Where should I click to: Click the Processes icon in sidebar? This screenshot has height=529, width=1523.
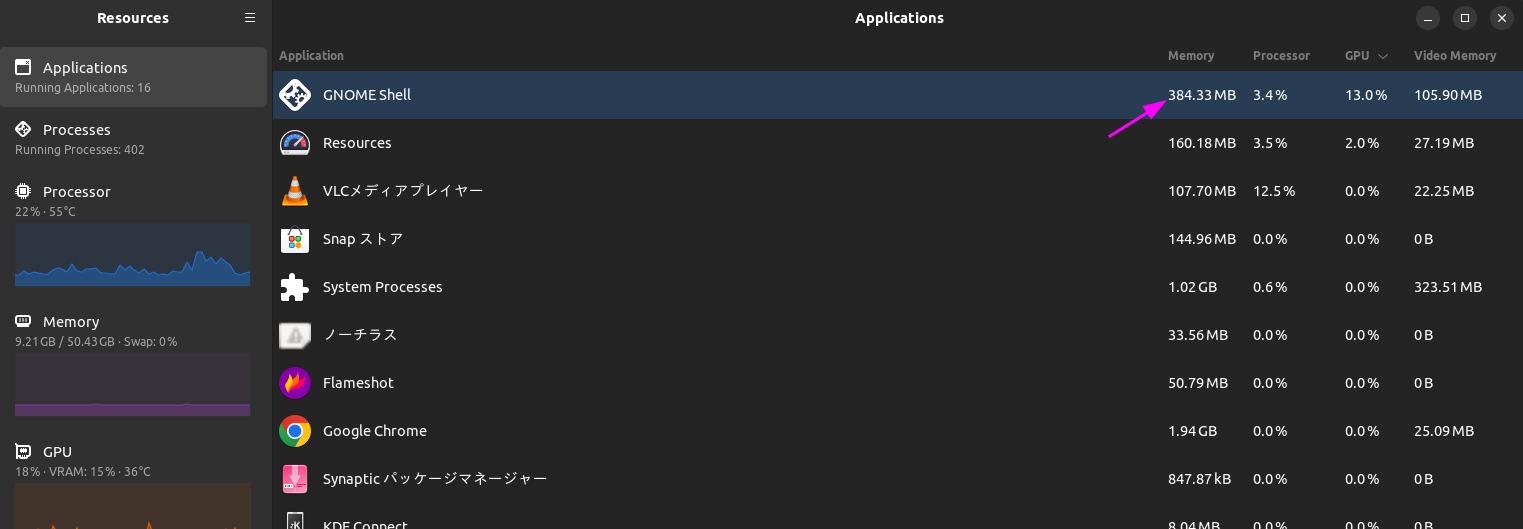tap(23, 129)
